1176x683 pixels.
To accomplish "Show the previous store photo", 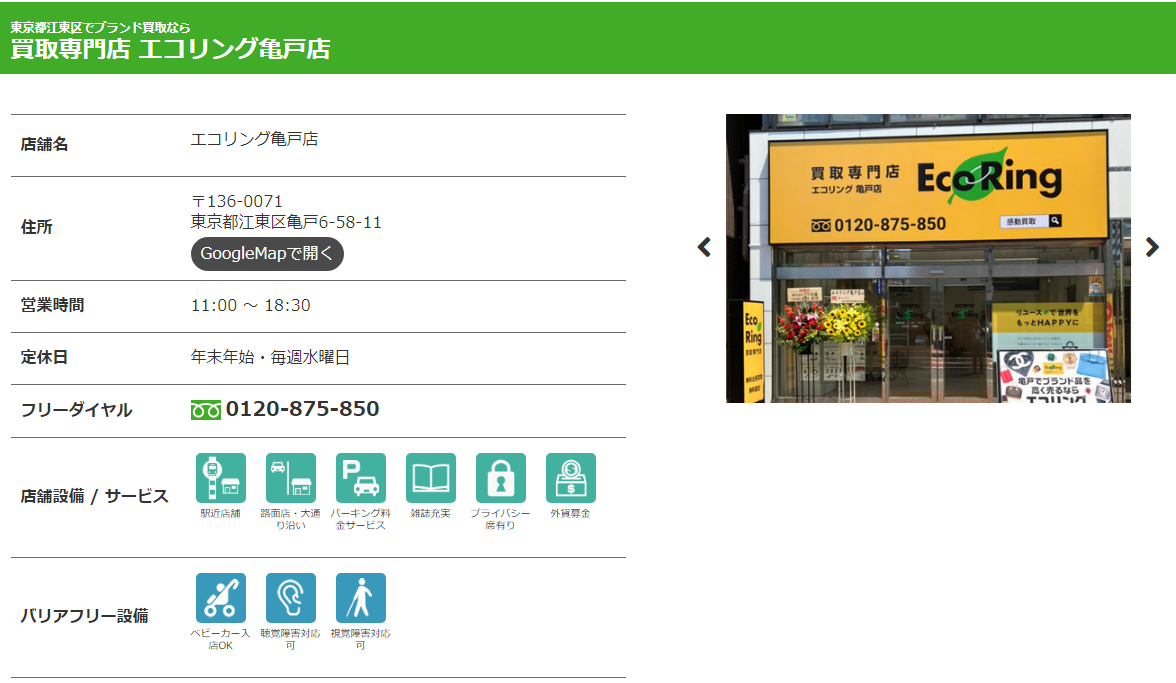I will pyautogui.click(x=704, y=247).
